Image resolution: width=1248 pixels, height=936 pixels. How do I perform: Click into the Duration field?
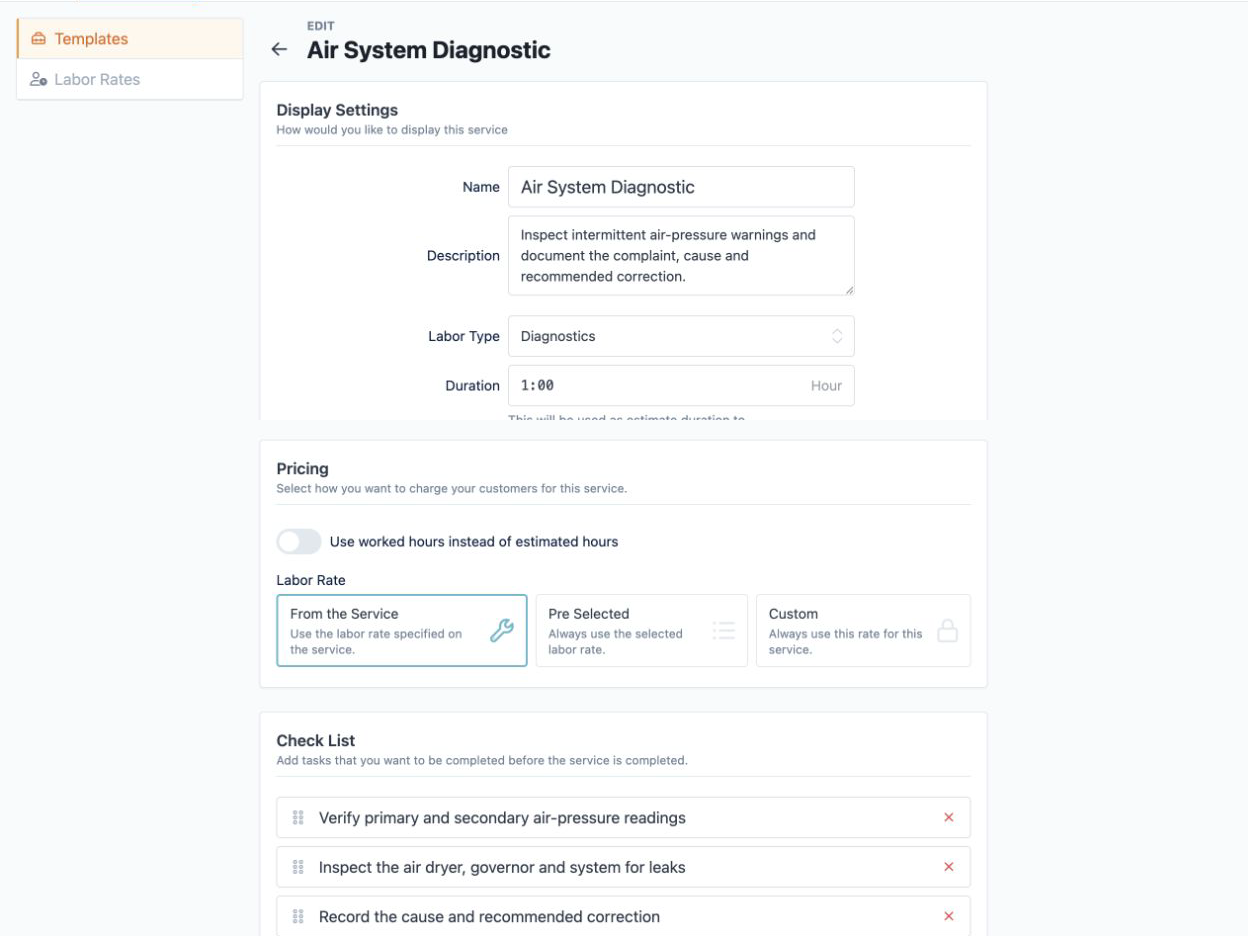coord(681,385)
